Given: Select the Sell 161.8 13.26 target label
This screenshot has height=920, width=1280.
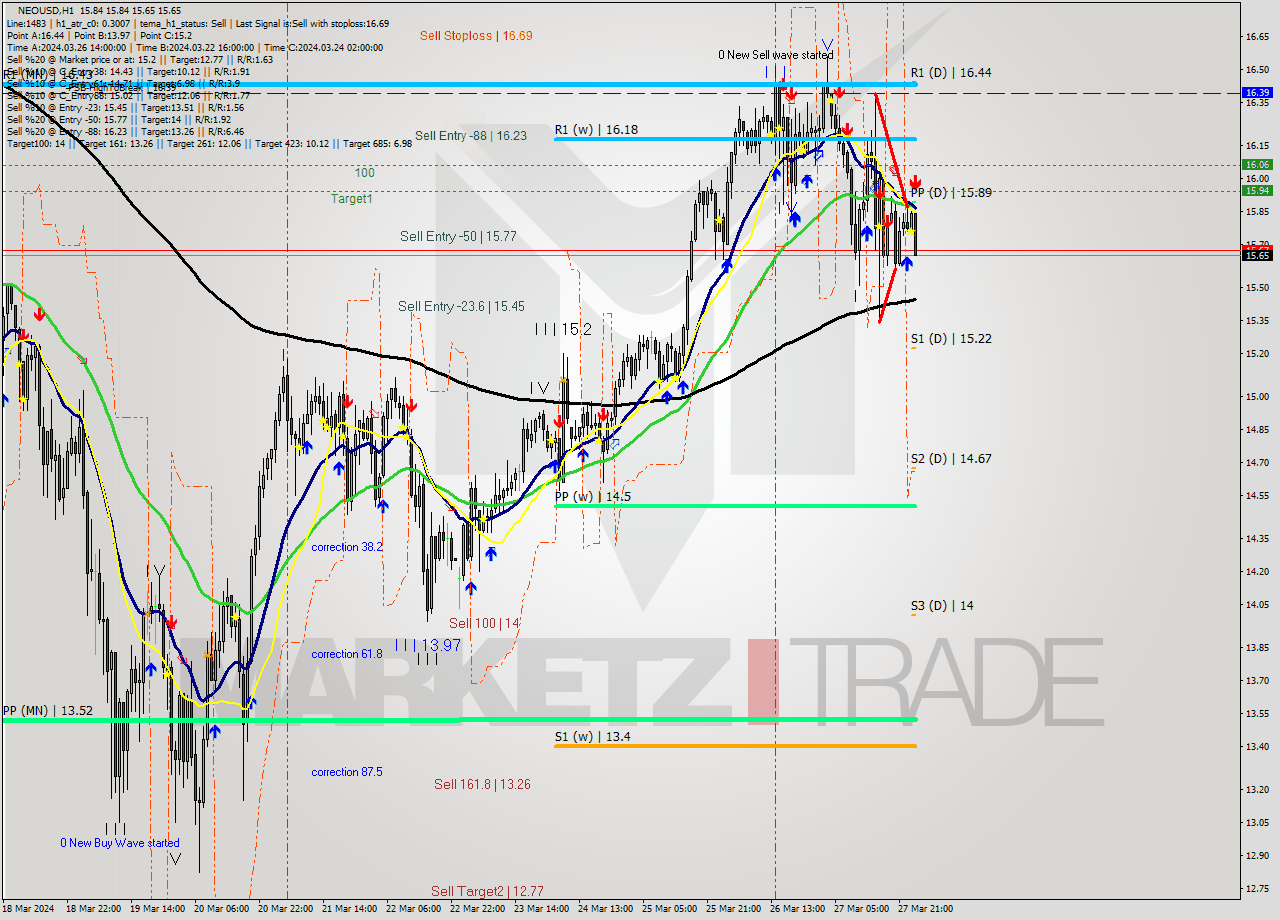Looking at the screenshot, I should click(x=482, y=785).
